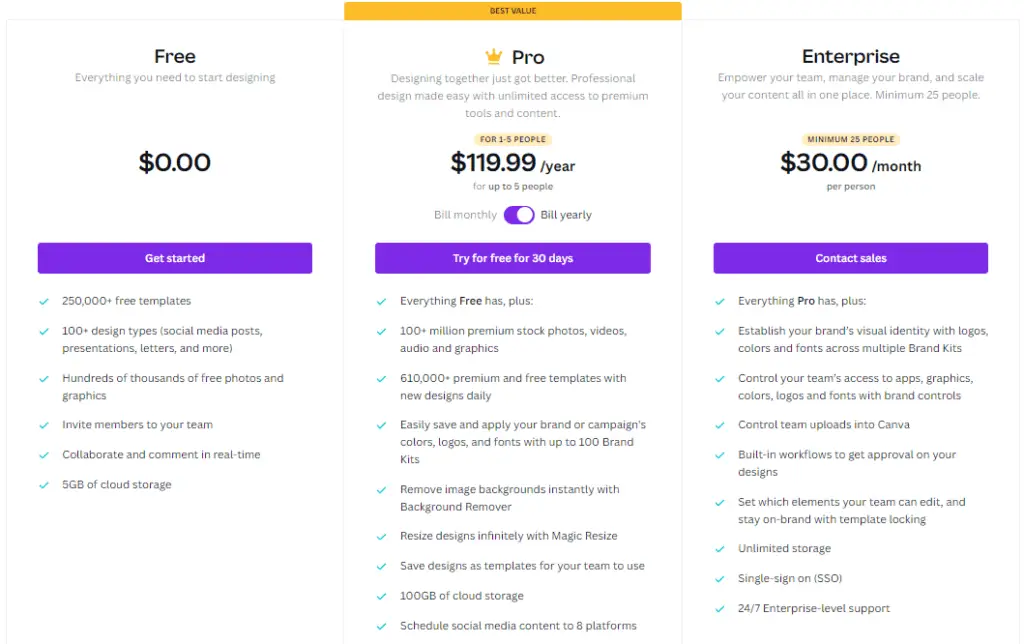Click the checkmark next to Invite members to your team
Image resolution: width=1024 pixels, height=644 pixels.
tap(44, 425)
